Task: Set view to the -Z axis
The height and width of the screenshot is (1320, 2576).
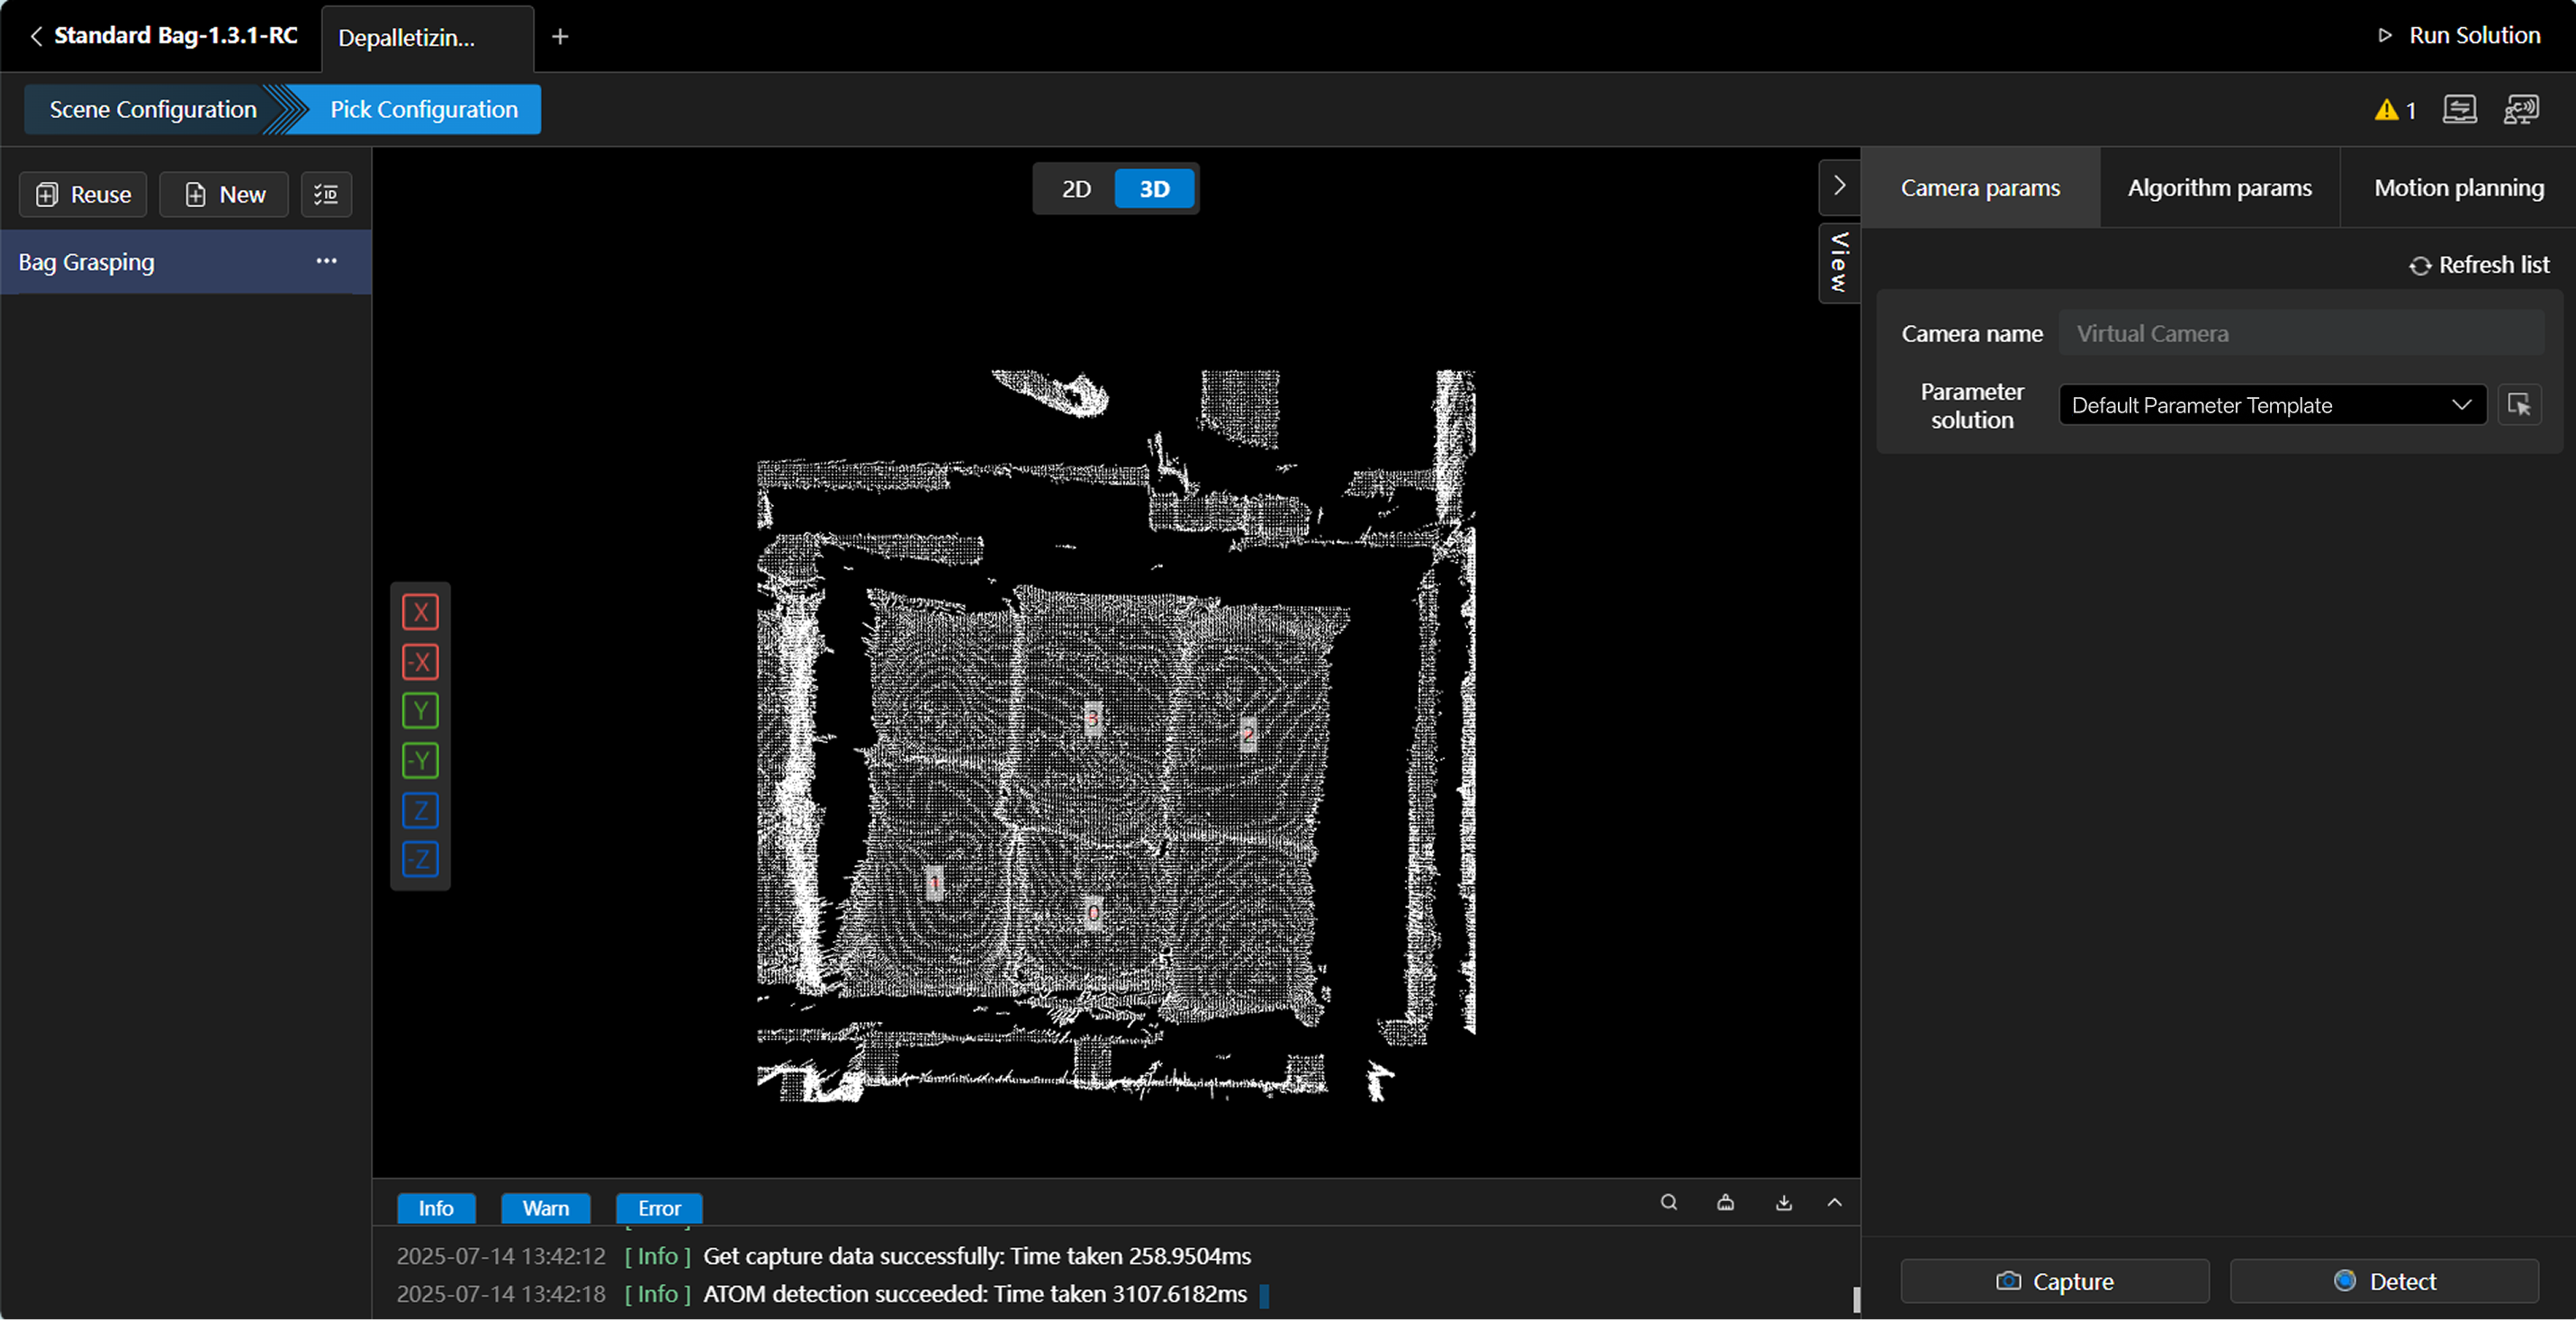Action: pyautogui.click(x=420, y=859)
